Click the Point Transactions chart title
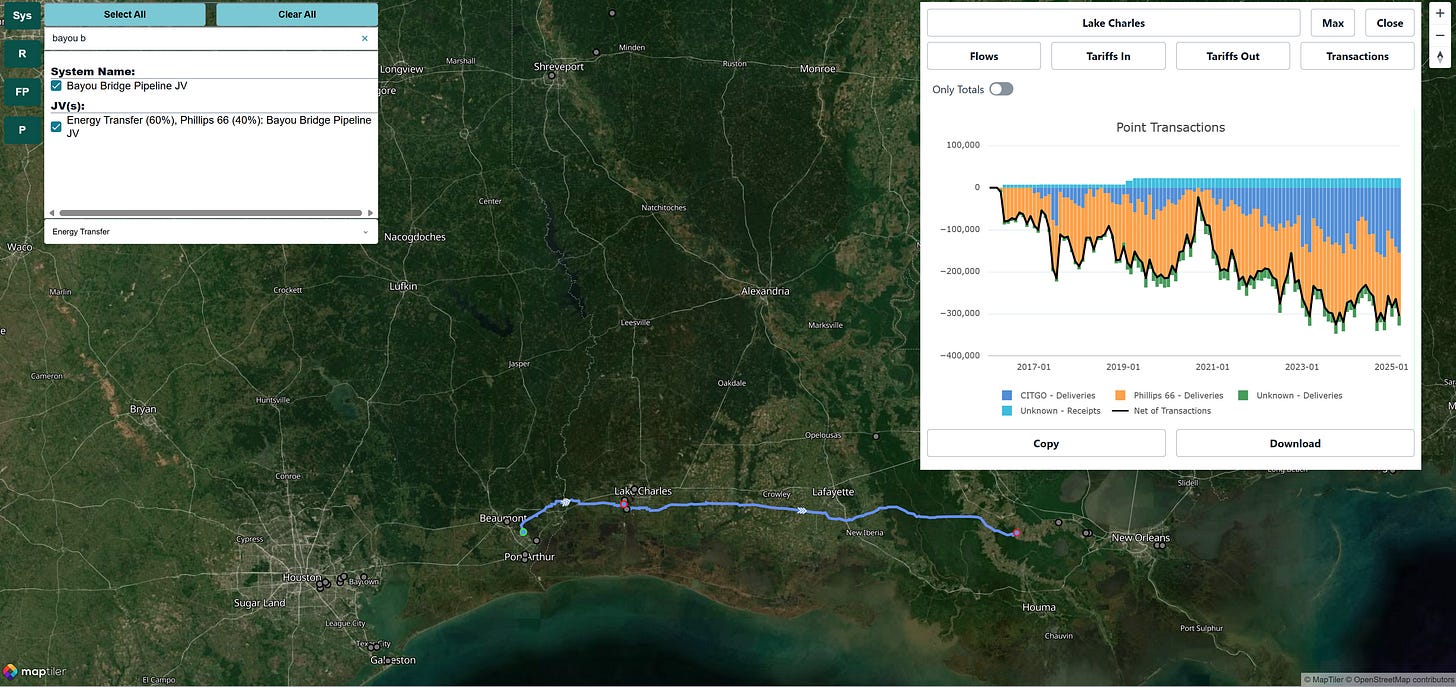 1170,127
